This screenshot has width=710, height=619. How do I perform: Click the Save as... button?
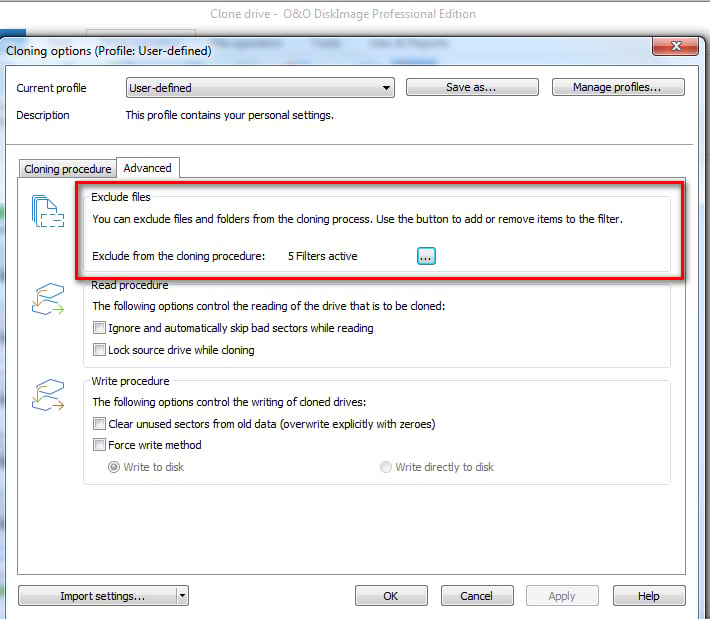pos(472,87)
